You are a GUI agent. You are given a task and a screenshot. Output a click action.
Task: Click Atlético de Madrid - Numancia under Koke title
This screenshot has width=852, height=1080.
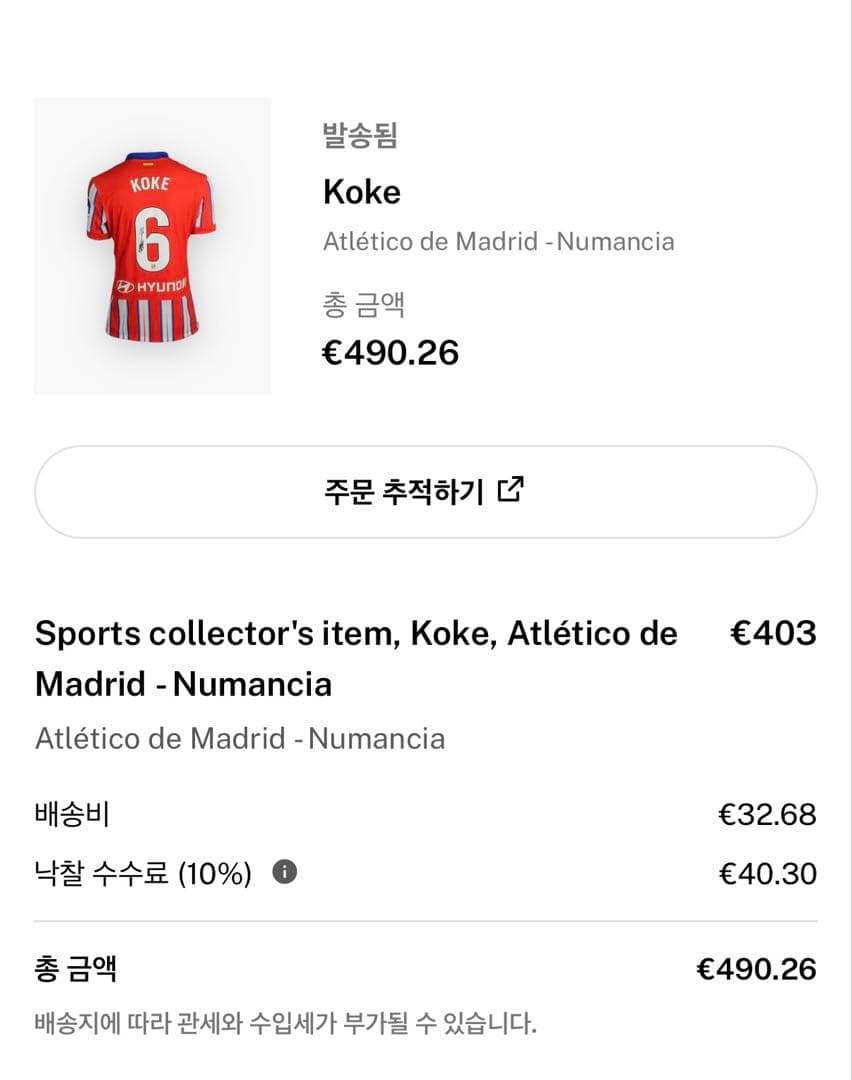pos(498,241)
